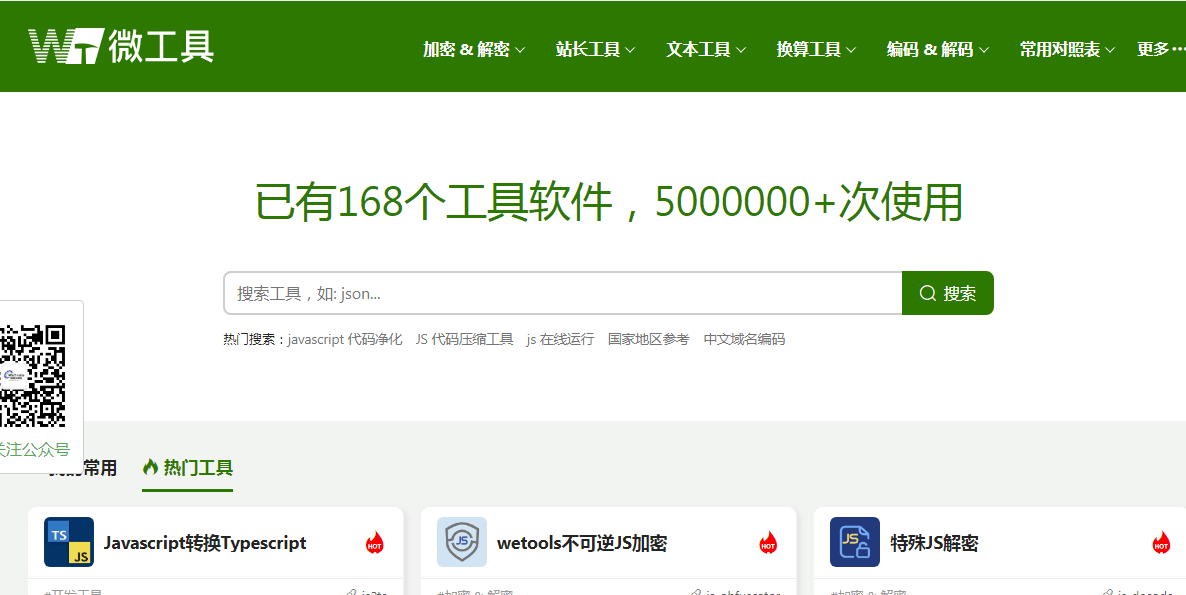
Task: Click the TS/JS icon on Javascript转换Typescript card
Action: [x=68, y=543]
